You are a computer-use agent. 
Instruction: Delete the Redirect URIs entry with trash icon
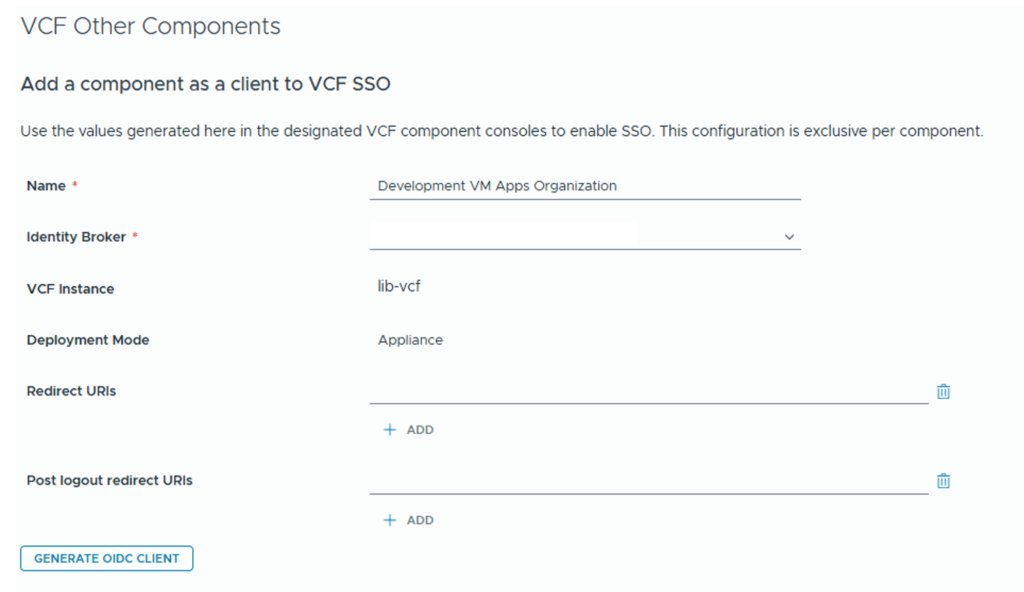(943, 392)
